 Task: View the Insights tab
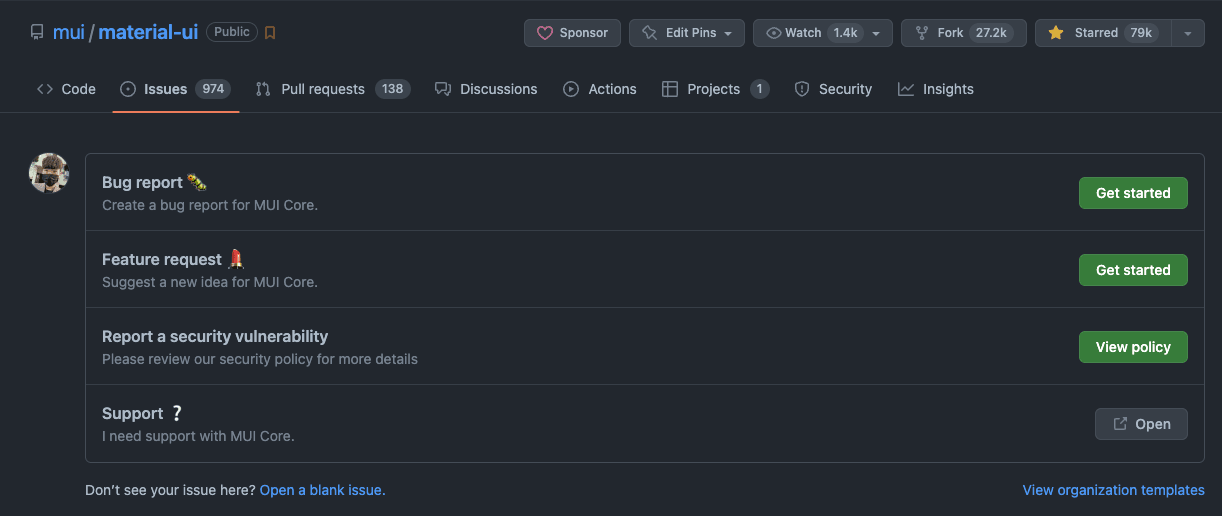tap(936, 89)
